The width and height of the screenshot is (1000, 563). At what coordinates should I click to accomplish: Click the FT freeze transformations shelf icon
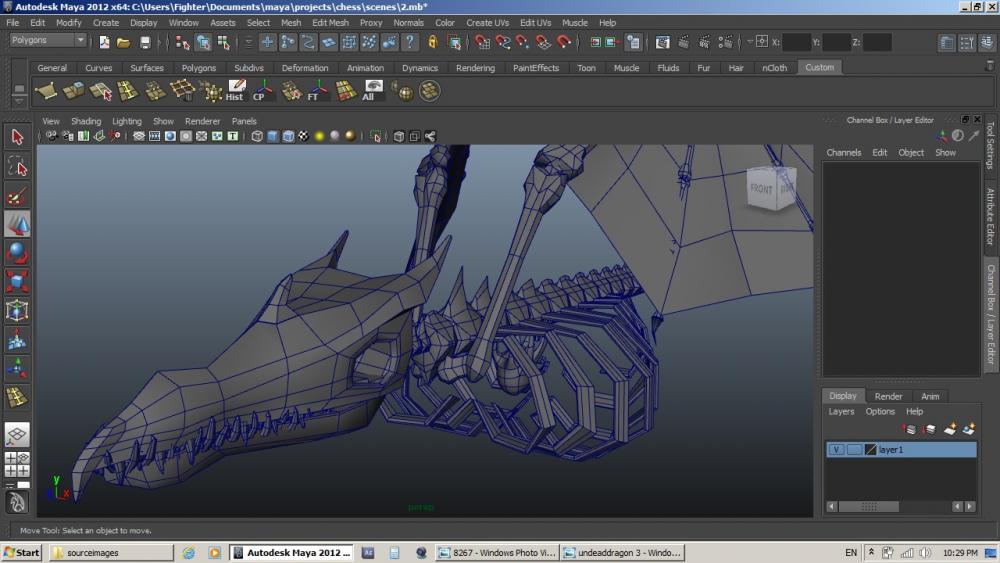pos(317,91)
